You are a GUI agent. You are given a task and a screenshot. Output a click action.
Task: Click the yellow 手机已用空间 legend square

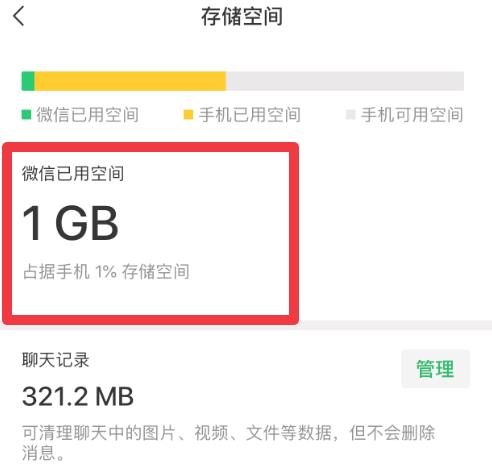tap(188, 115)
